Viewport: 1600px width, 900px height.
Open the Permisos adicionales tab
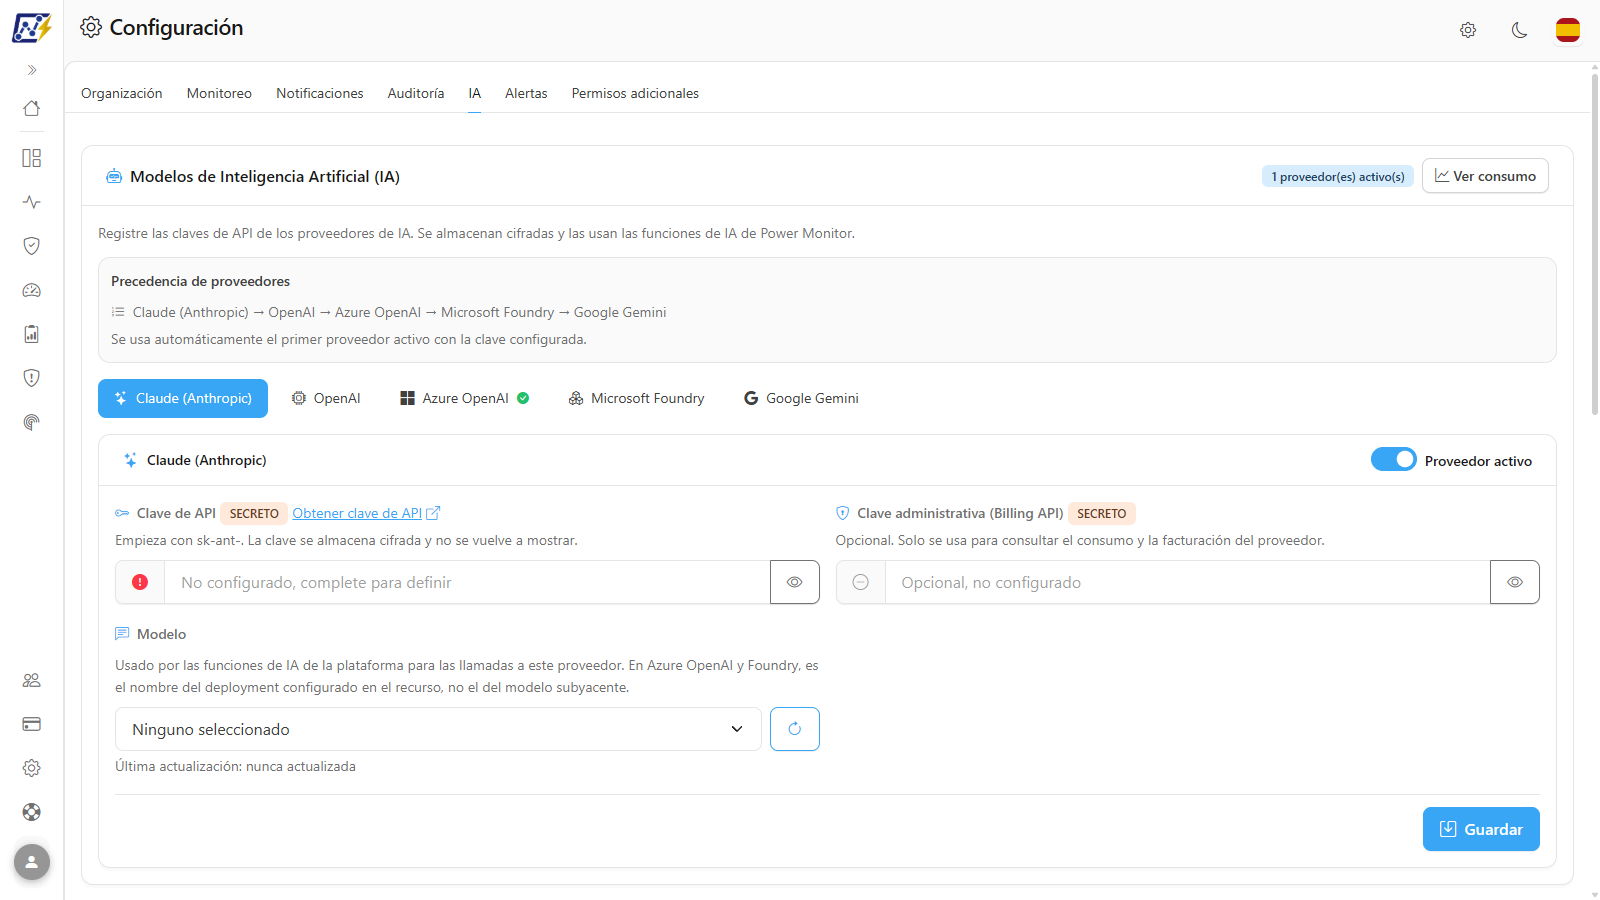point(635,93)
